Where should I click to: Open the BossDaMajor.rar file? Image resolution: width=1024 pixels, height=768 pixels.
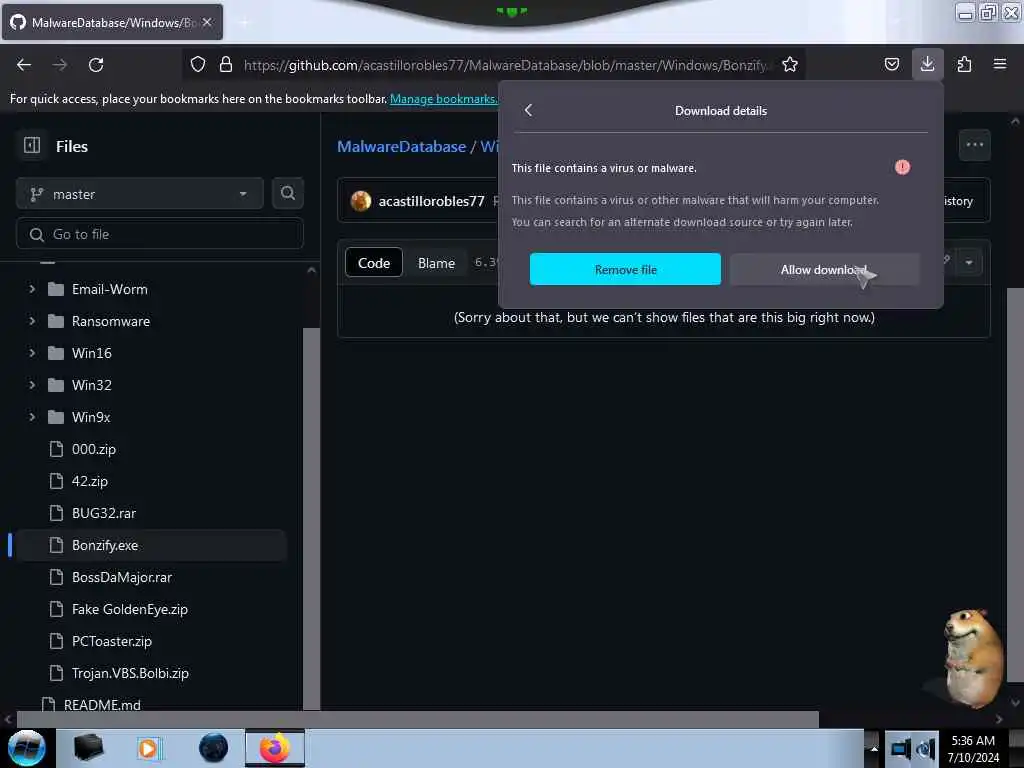coord(121,577)
